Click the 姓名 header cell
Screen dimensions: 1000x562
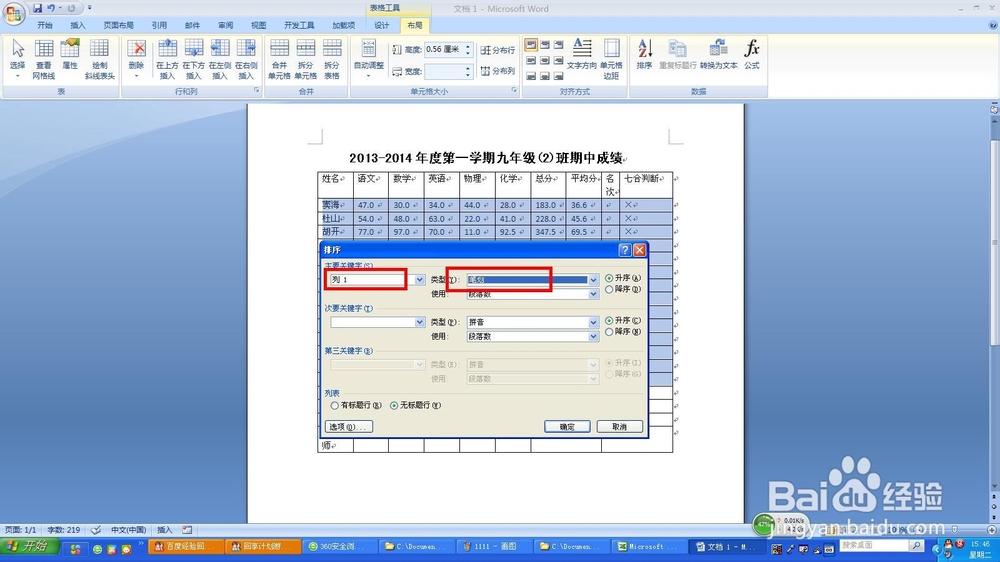[x=335, y=184]
